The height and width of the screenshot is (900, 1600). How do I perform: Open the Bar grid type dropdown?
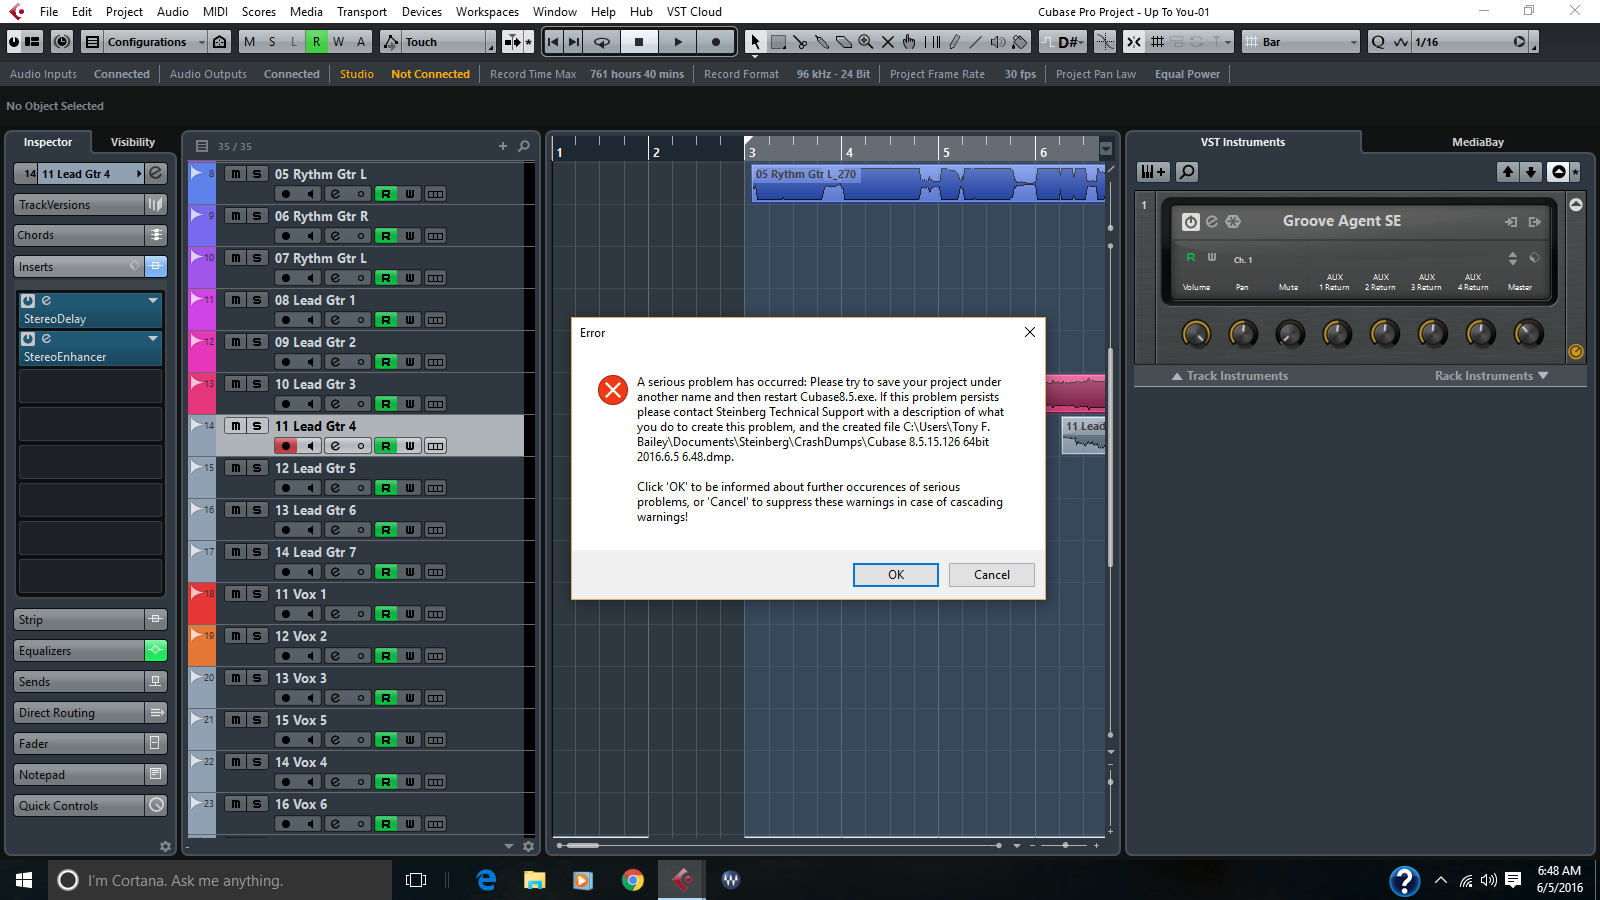[1301, 42]
